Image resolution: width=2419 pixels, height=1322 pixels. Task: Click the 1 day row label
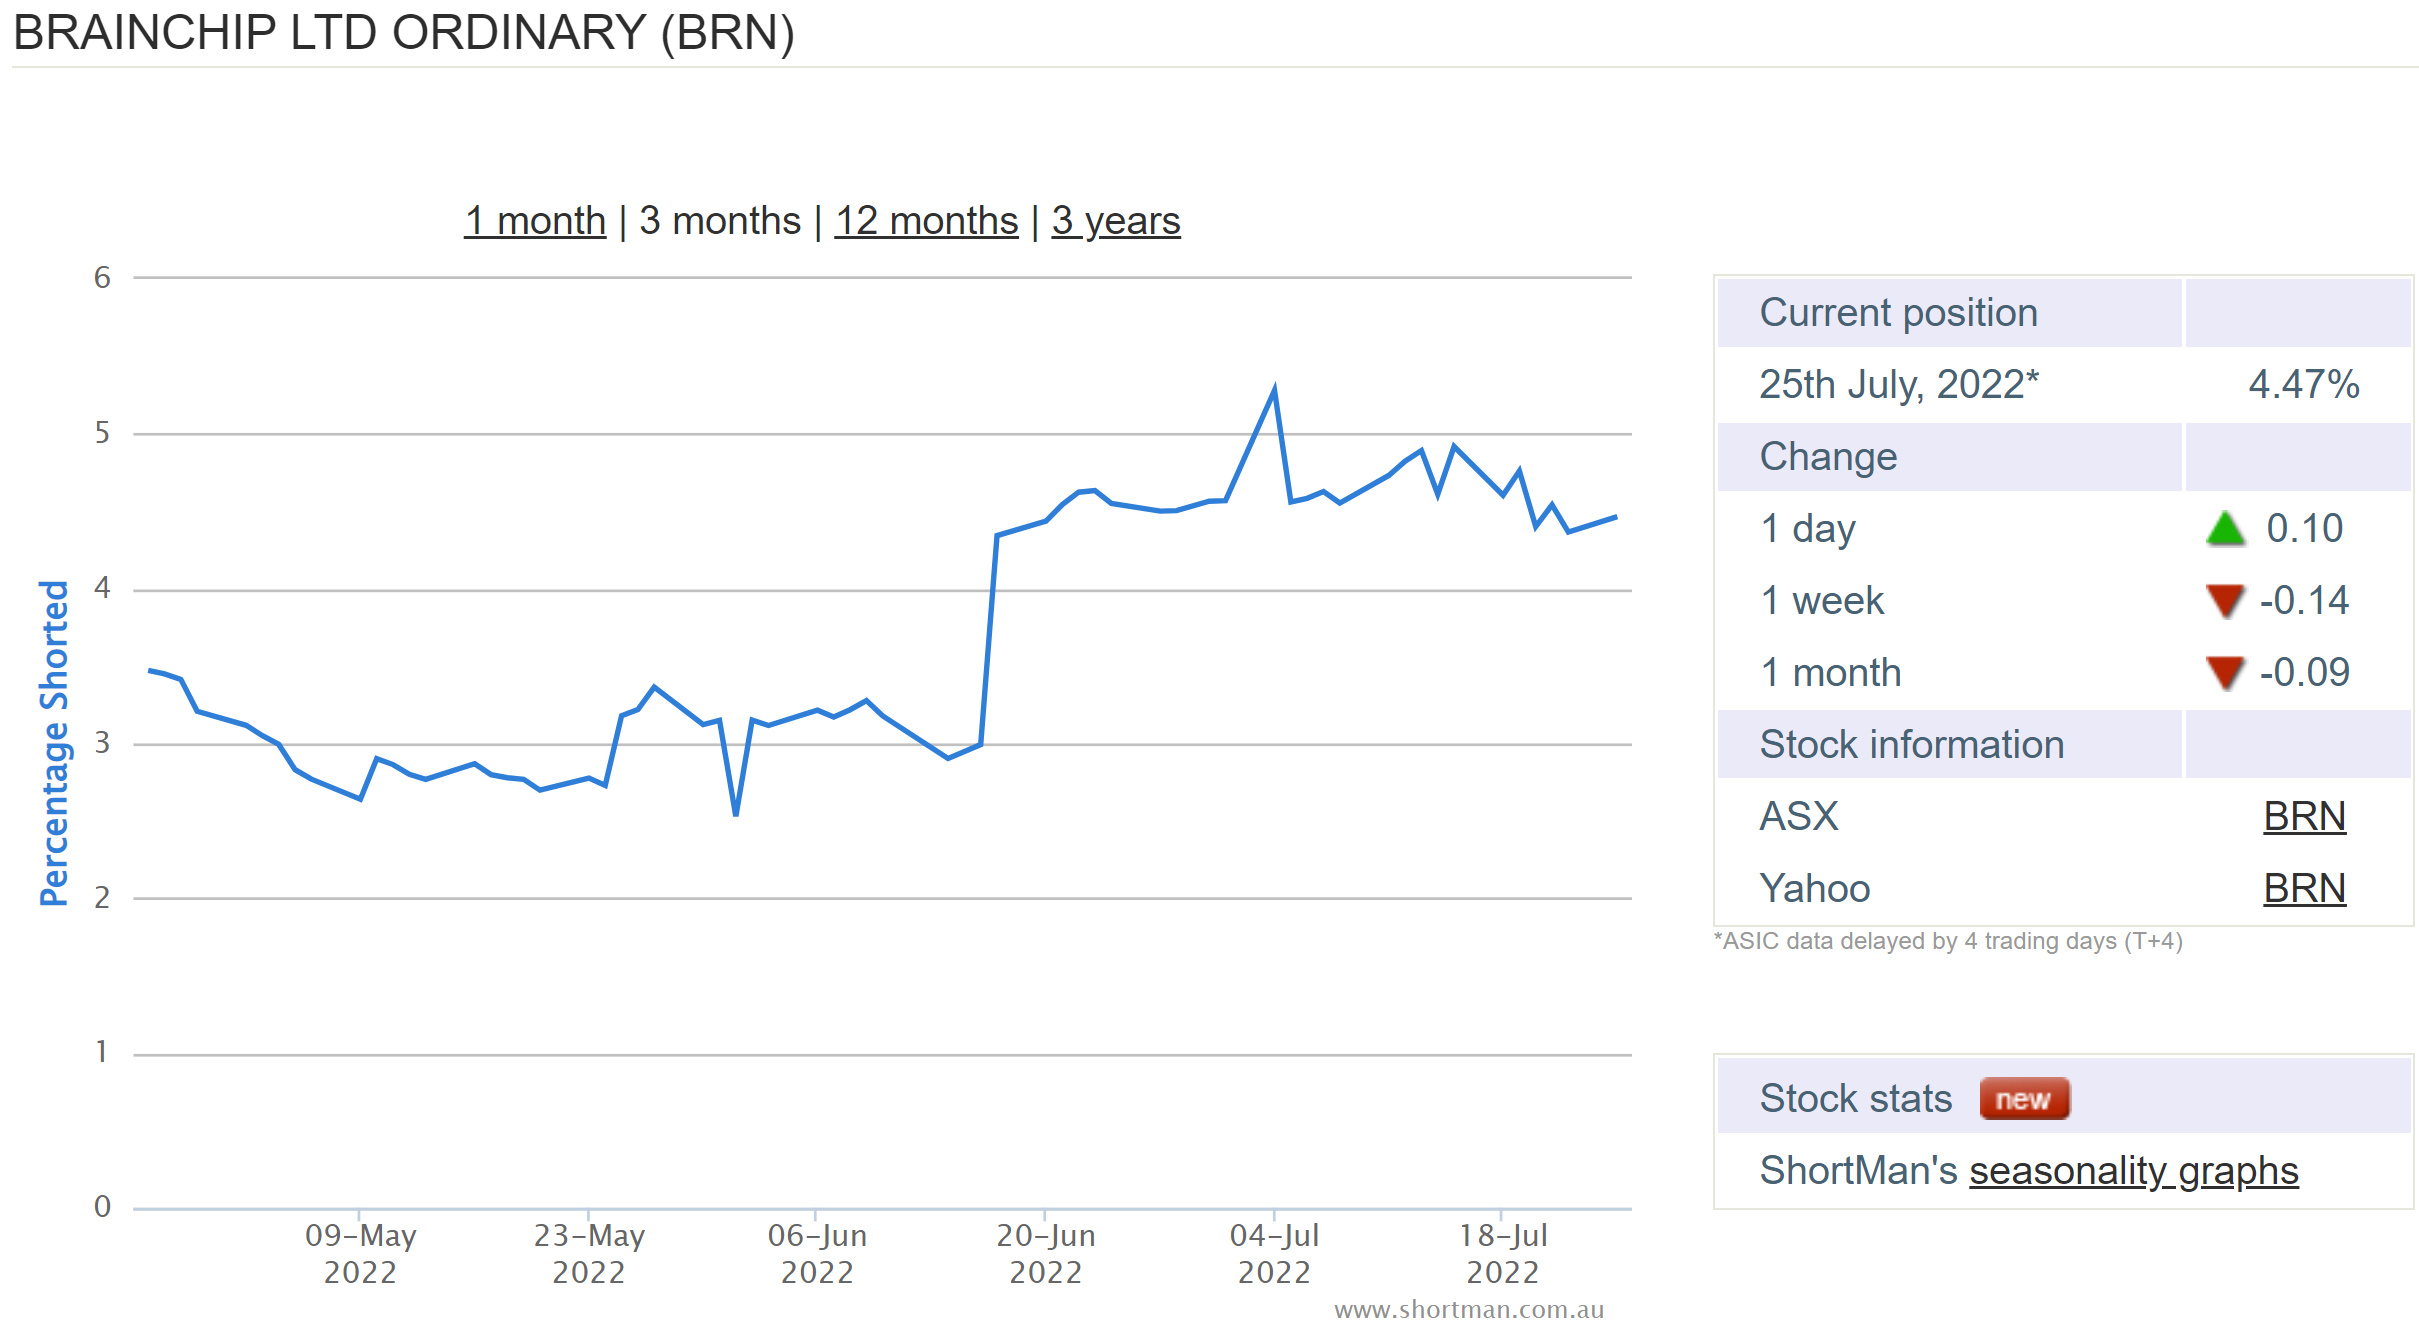tap(1808, 529)
